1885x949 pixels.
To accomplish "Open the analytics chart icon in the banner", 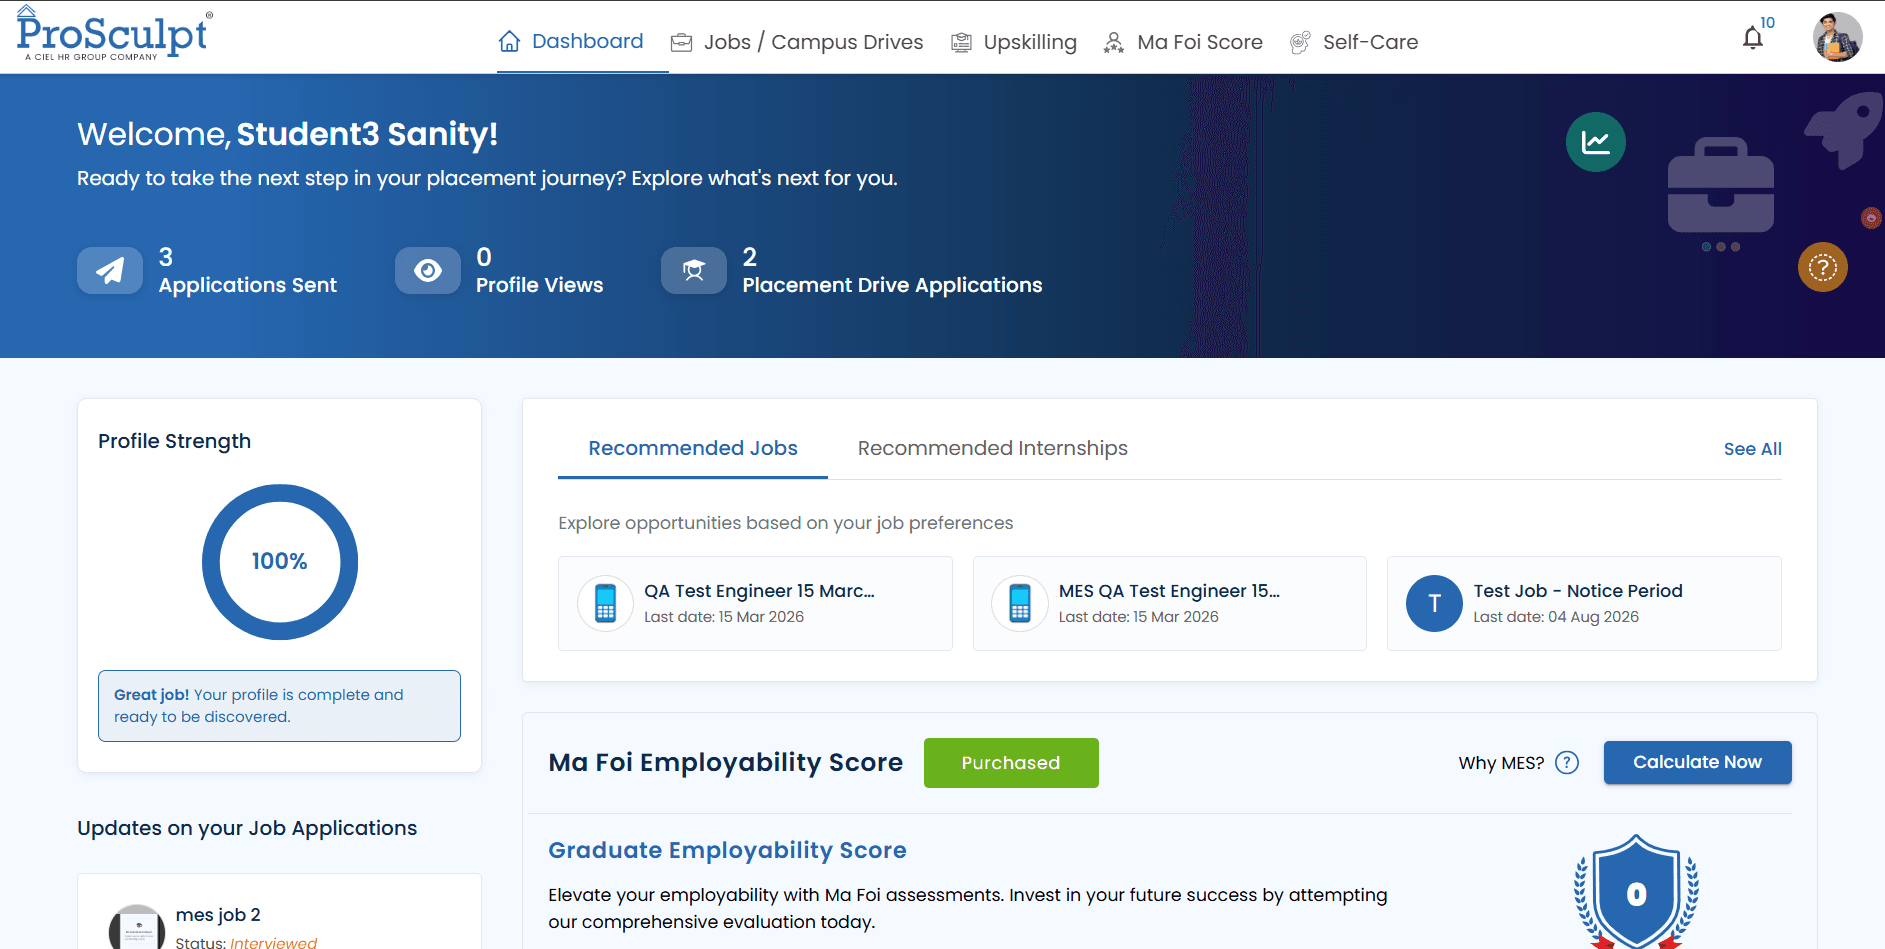I will 1595,142.
